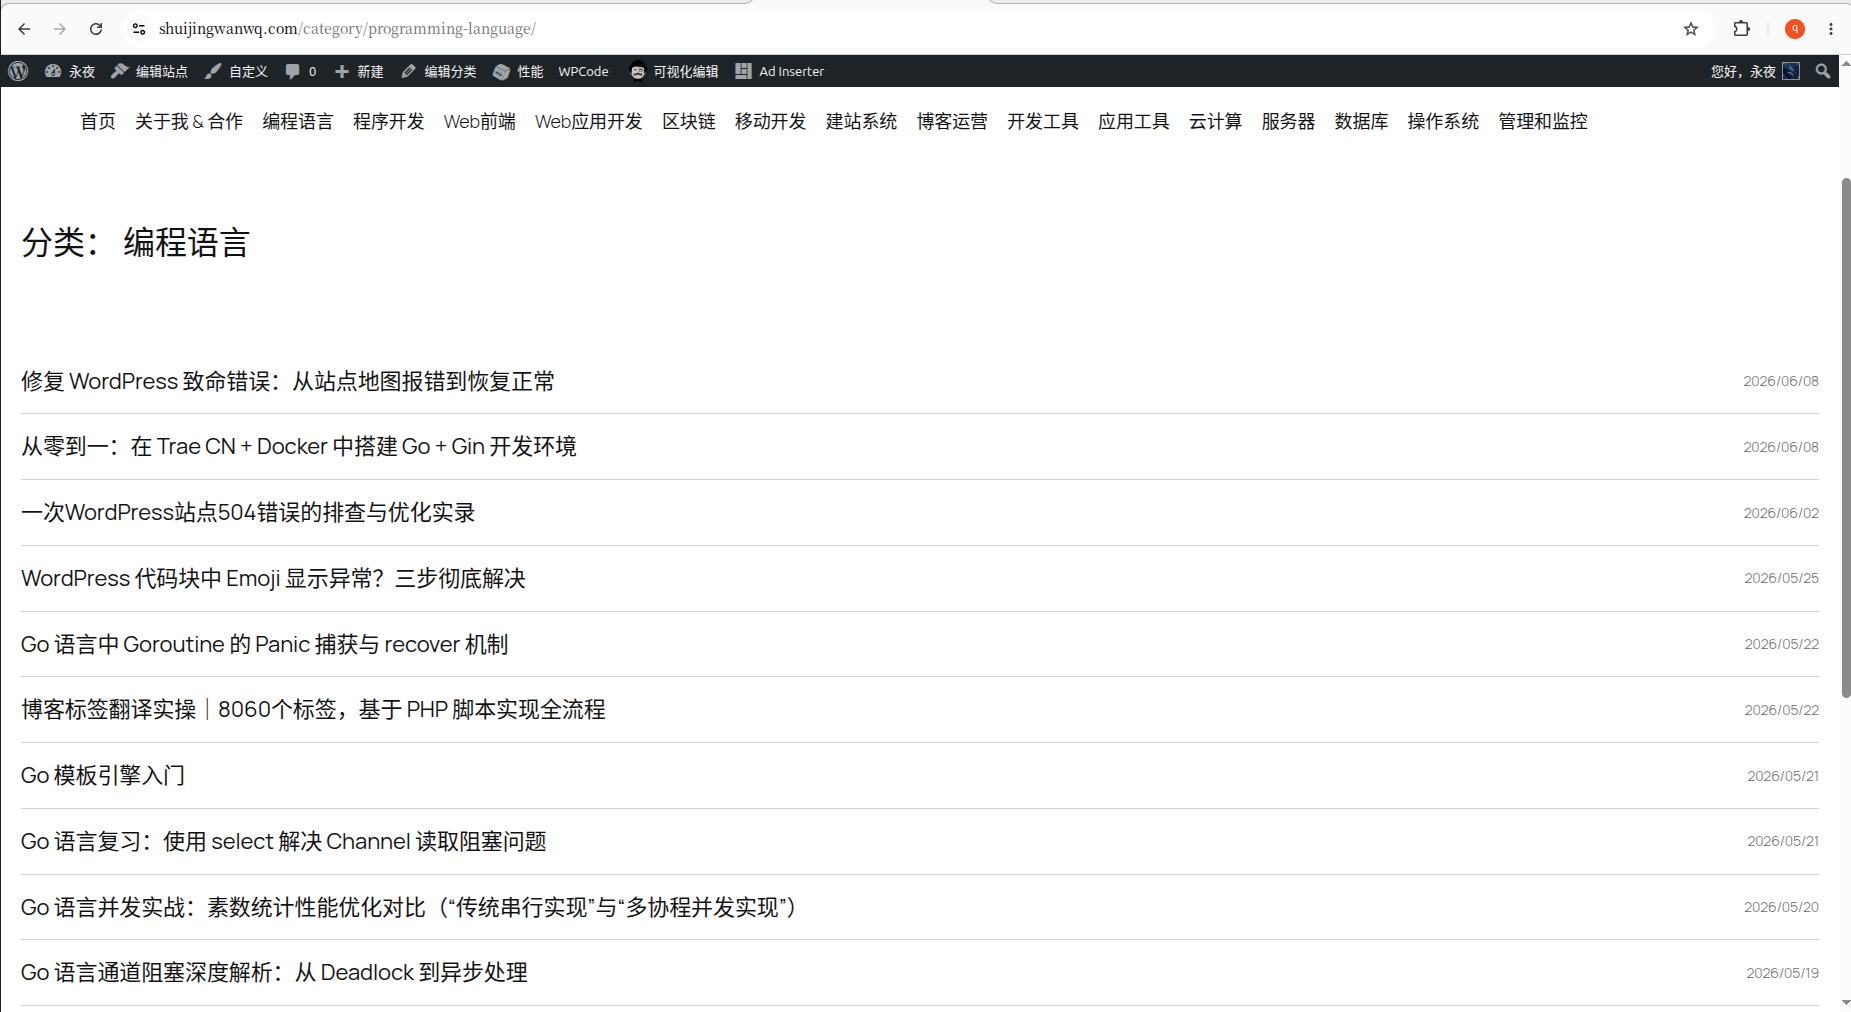Open post on select 解决 Channel 读取阻塞
The image size is (1851, 1012).
(x=284, y=841)
